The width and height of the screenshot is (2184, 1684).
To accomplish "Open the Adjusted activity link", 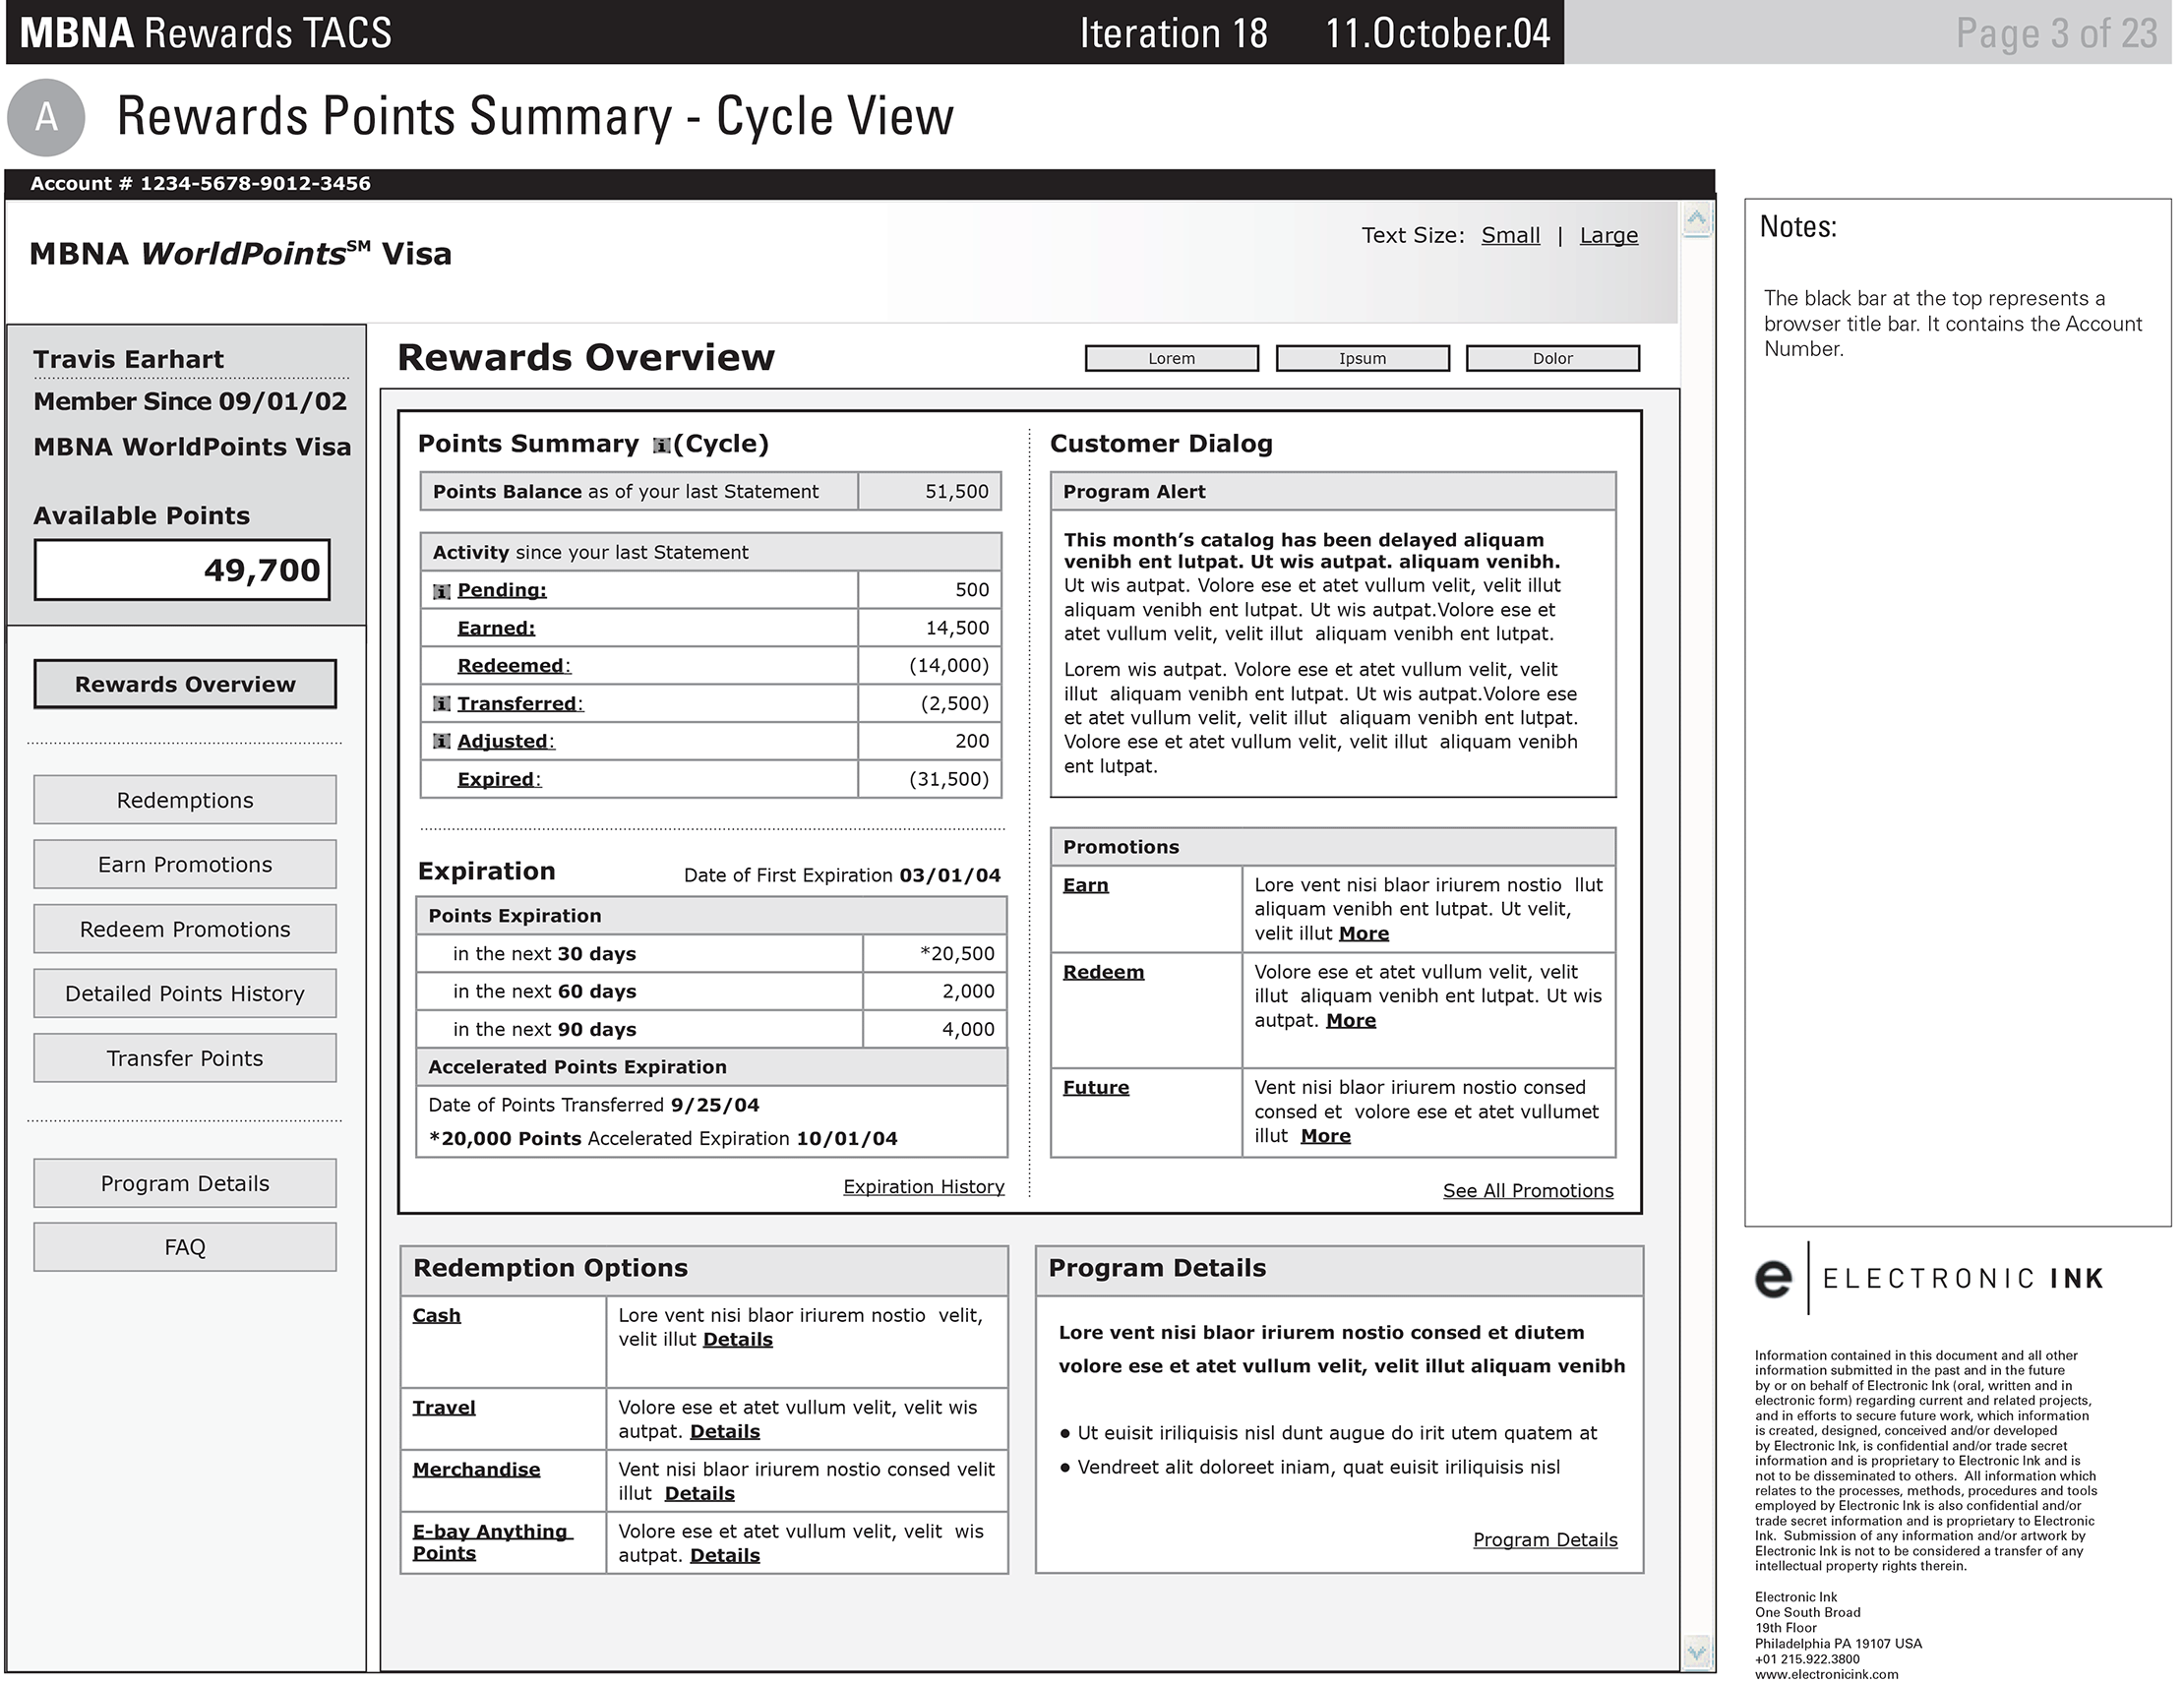I will (505, 742).
